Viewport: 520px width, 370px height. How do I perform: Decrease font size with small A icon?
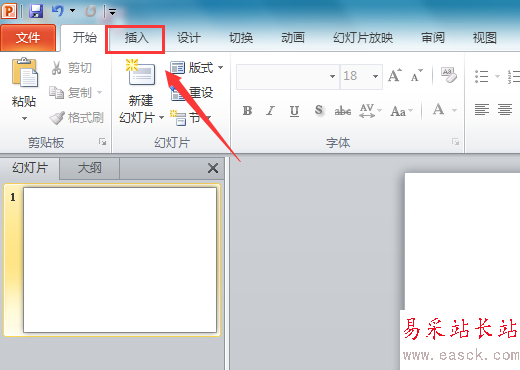[416, 76]
